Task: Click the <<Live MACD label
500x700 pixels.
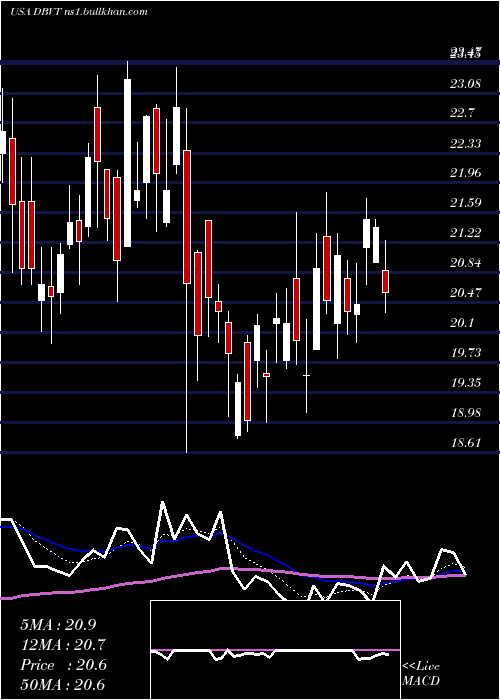Action: (421, 674)
